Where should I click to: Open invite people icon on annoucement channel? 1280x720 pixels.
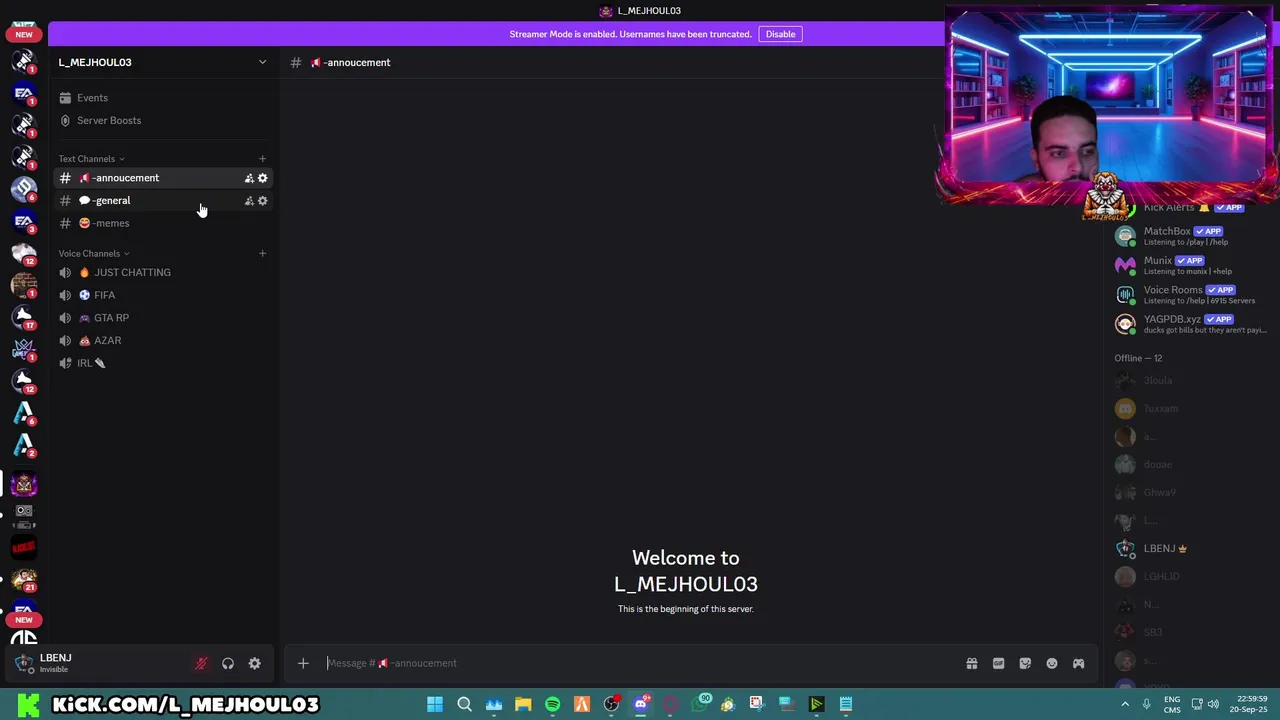click(x=249, y=178)
